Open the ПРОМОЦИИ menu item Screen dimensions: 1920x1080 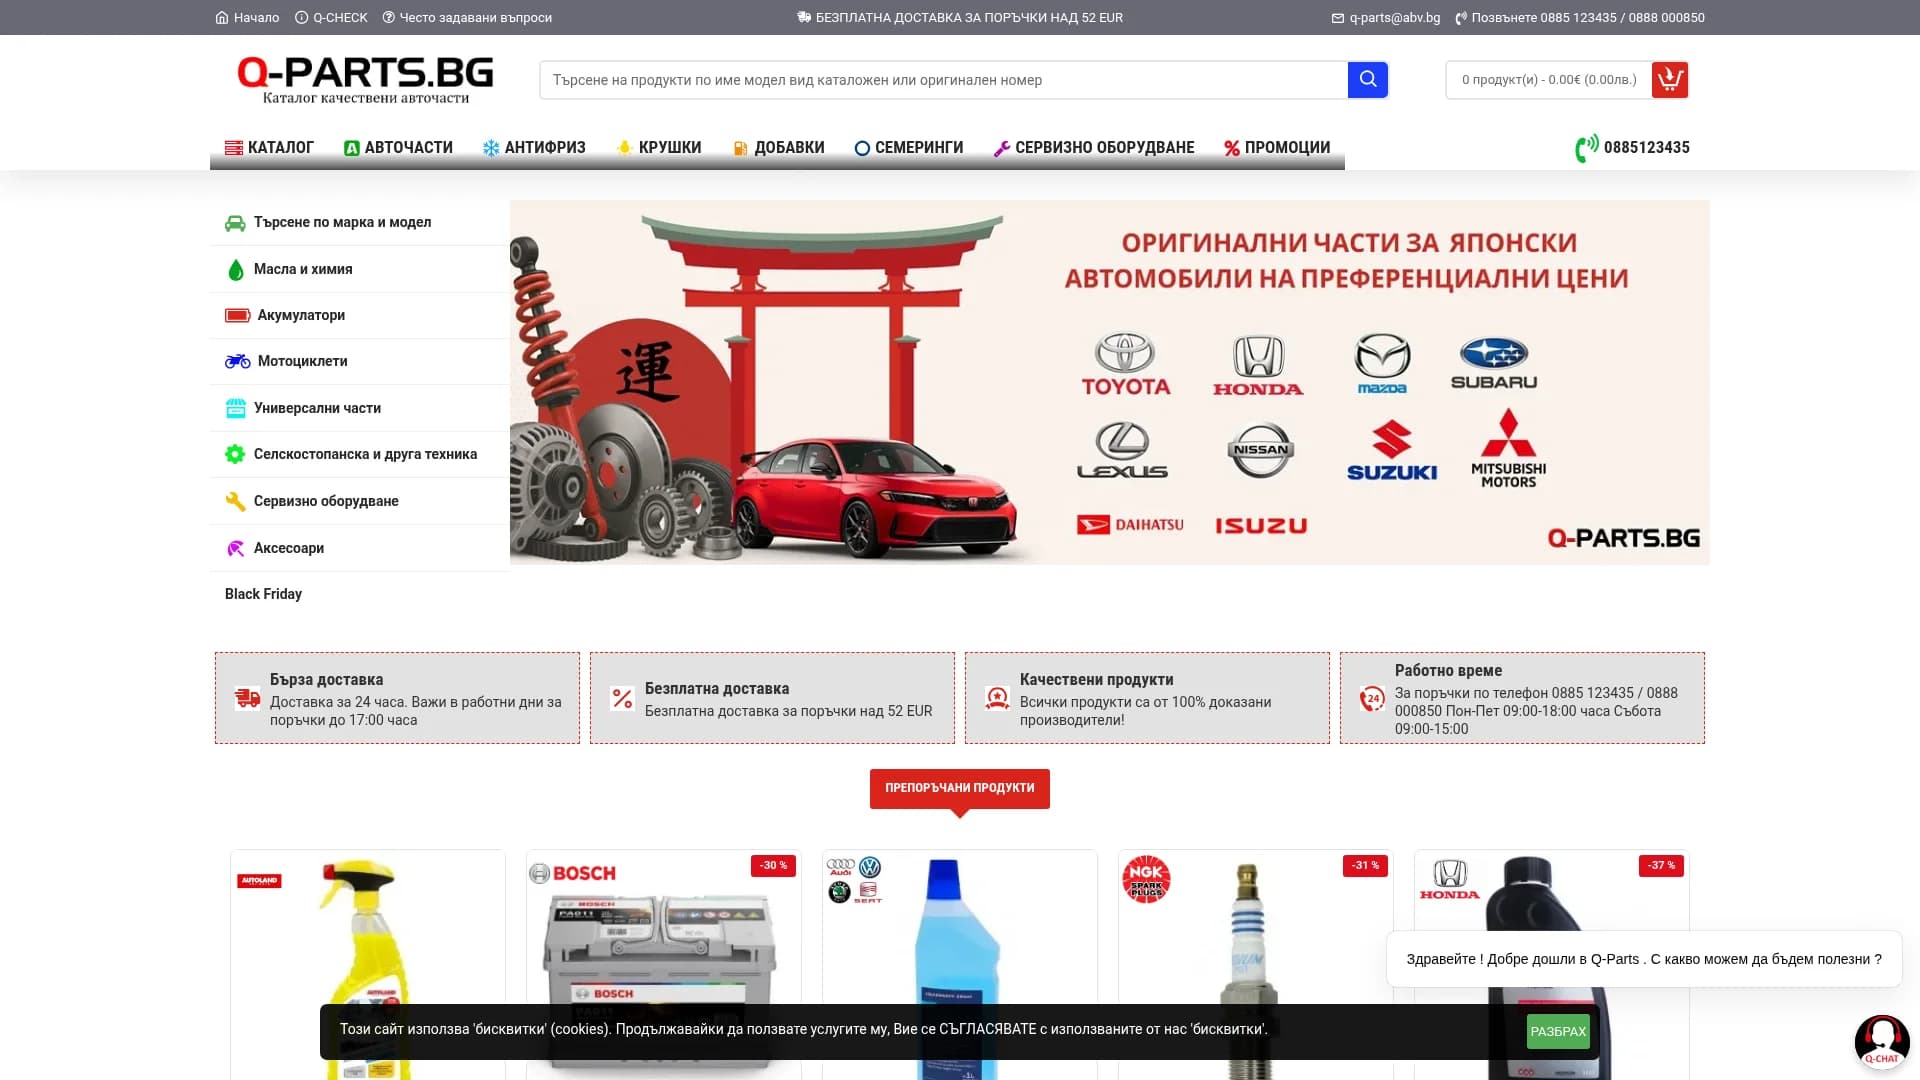(1277, 147)
